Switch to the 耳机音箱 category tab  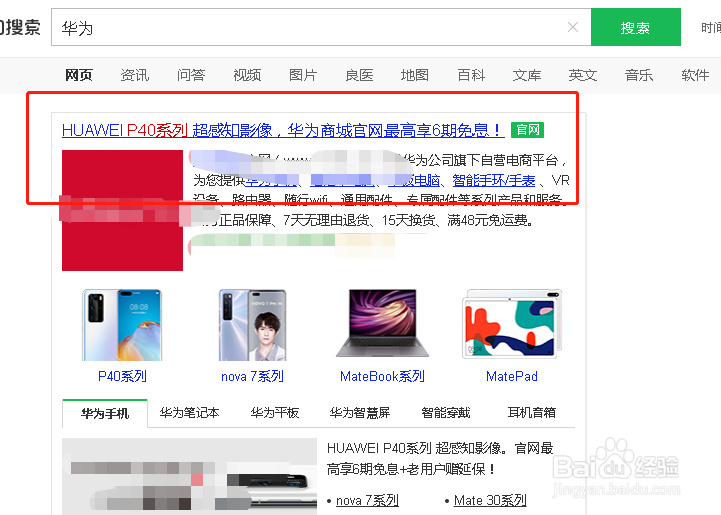pyautogui.click(x=532, y=413)
